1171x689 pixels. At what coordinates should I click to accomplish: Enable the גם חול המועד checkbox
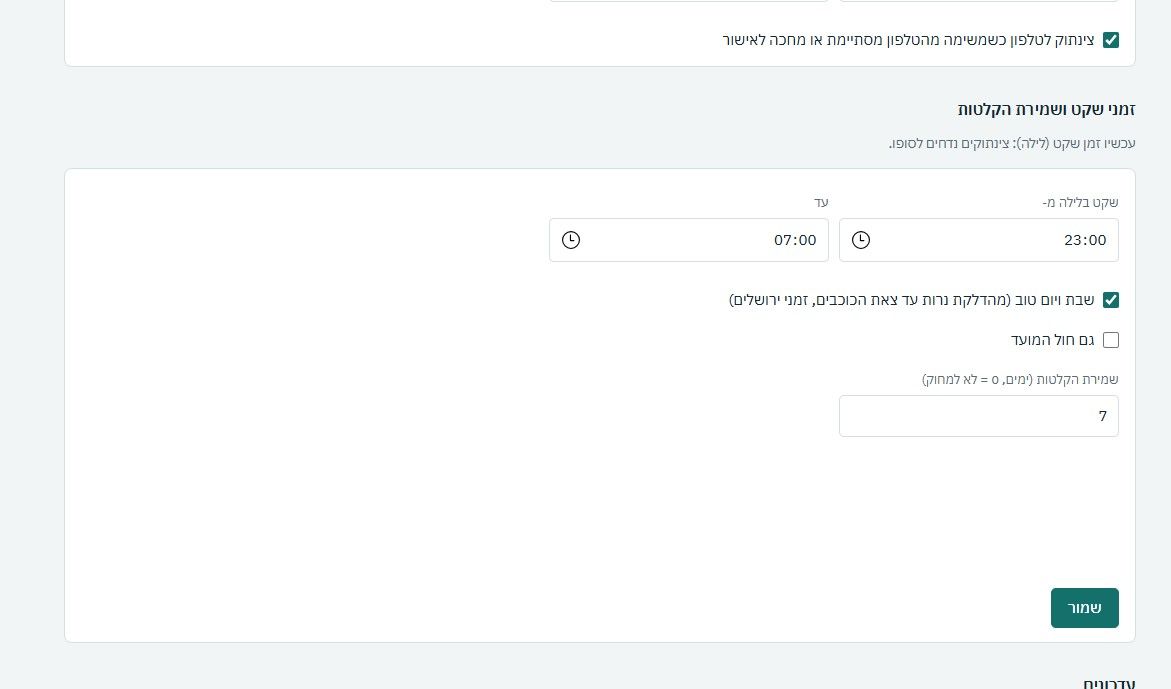pyautogui.click(x=1111, y=340)
